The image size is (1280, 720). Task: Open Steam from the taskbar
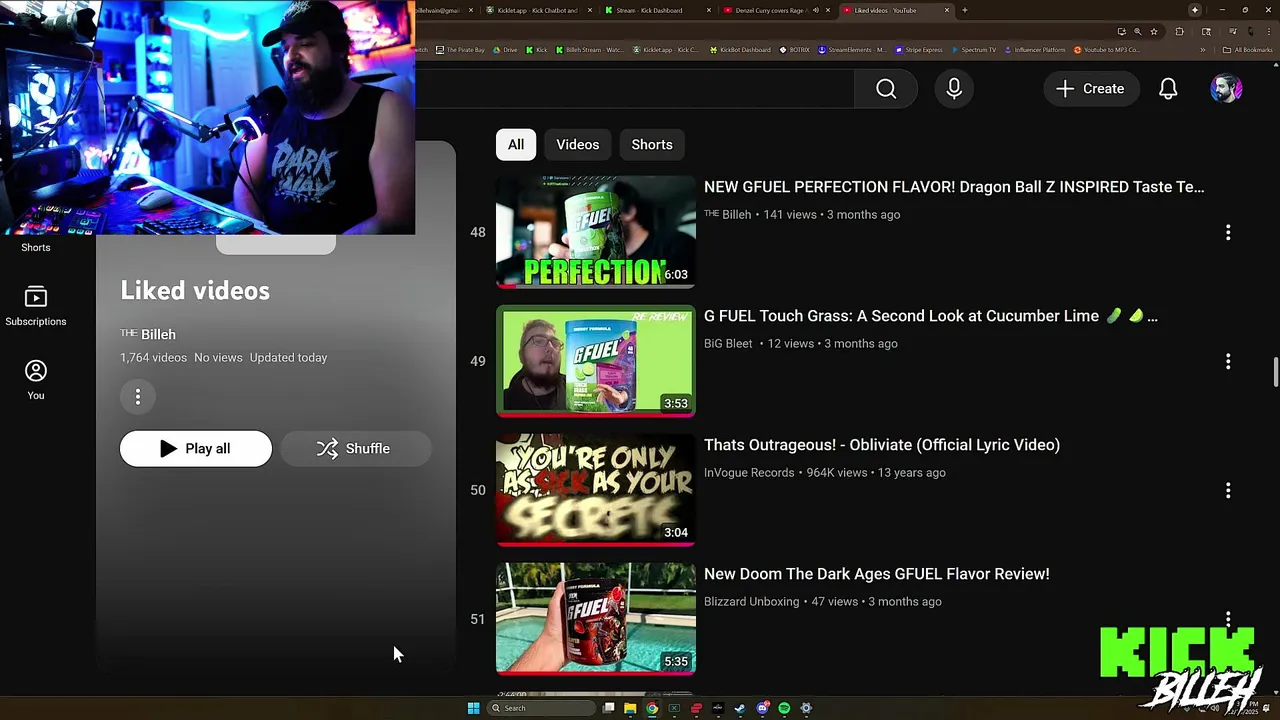tap(740, 708)
